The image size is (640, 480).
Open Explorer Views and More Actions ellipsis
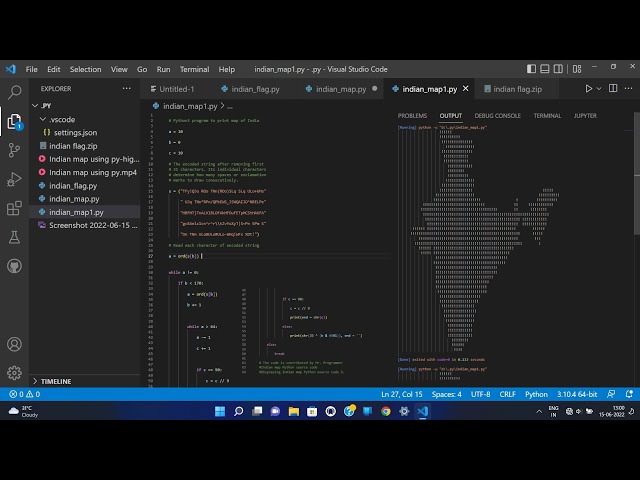(127, 89)
